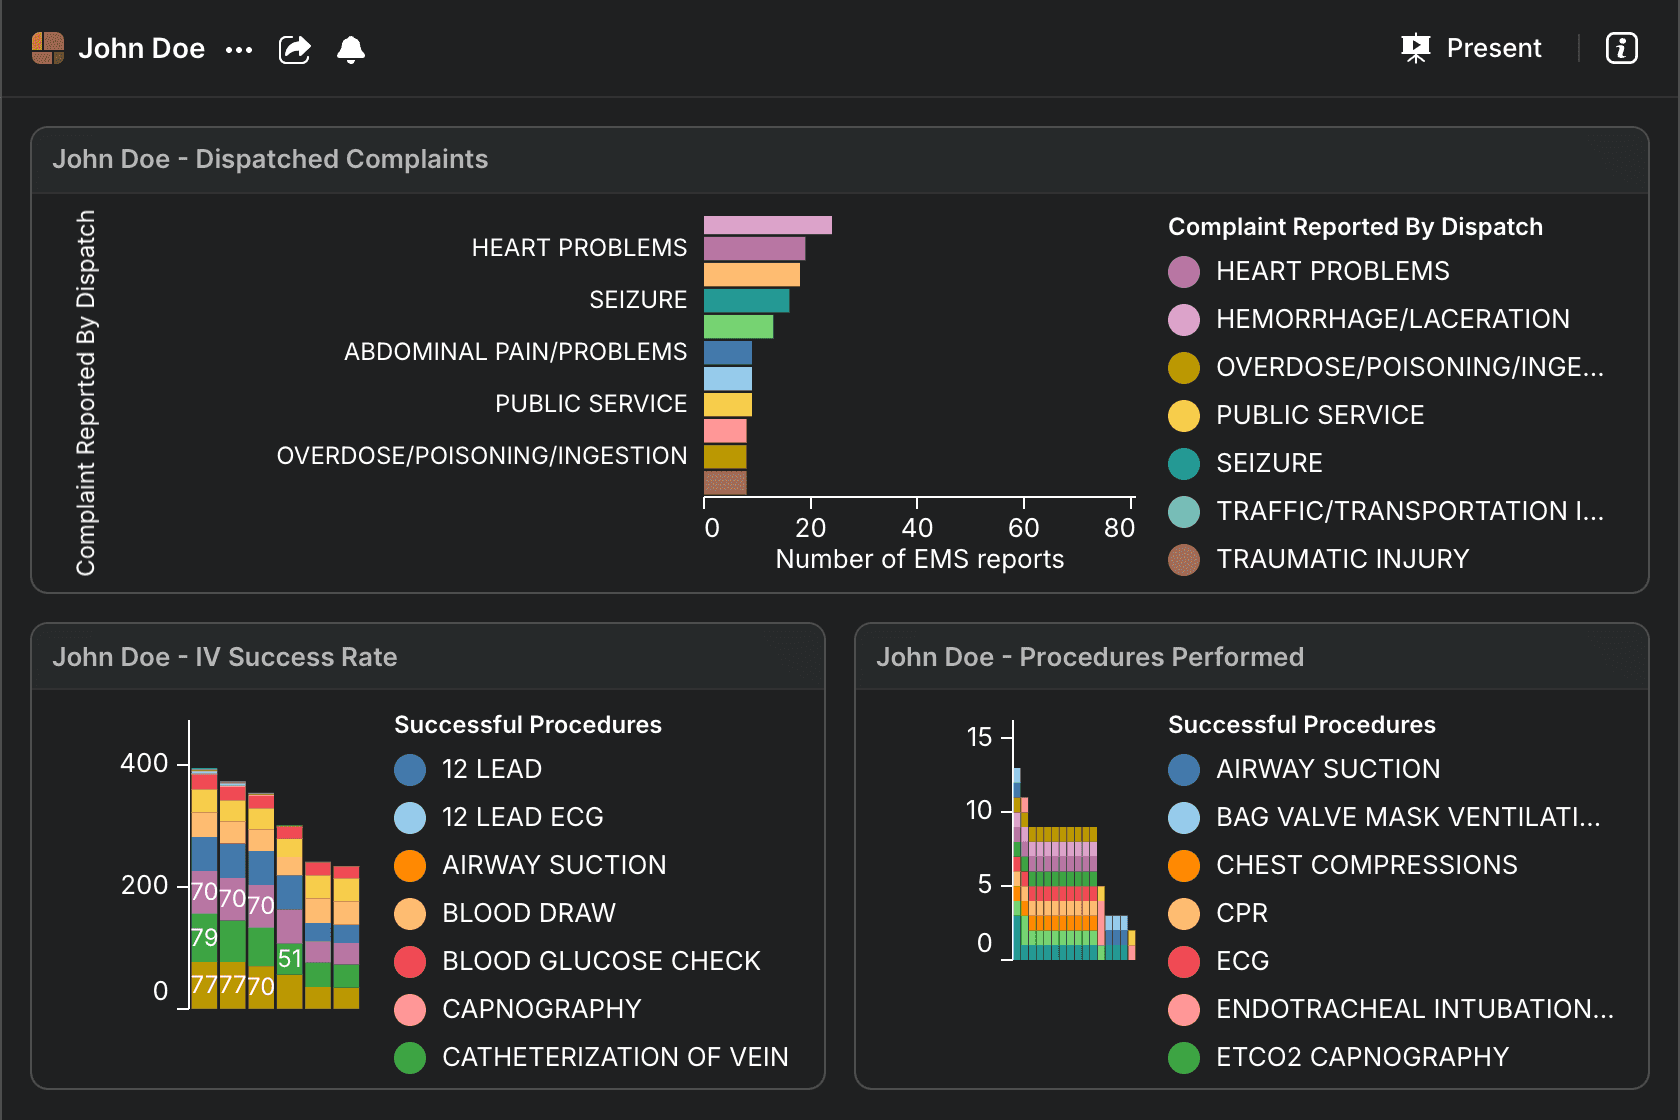Click the presentation screen icon
Screen dimensions: 1680x1120
1416,48
